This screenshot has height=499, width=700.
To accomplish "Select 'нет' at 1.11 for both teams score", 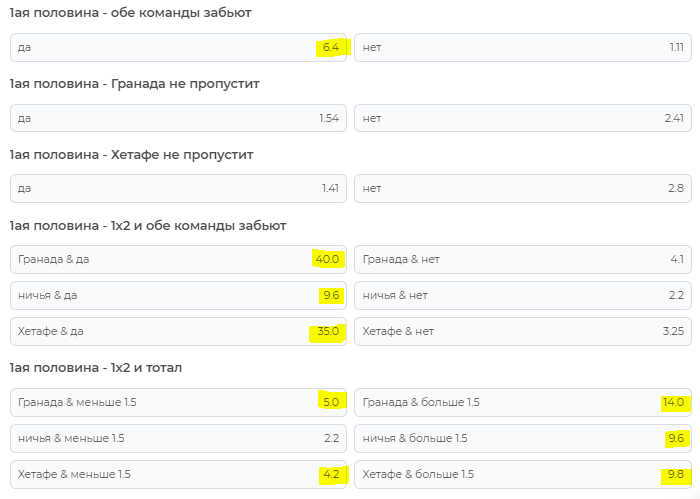I will point(522,48).
